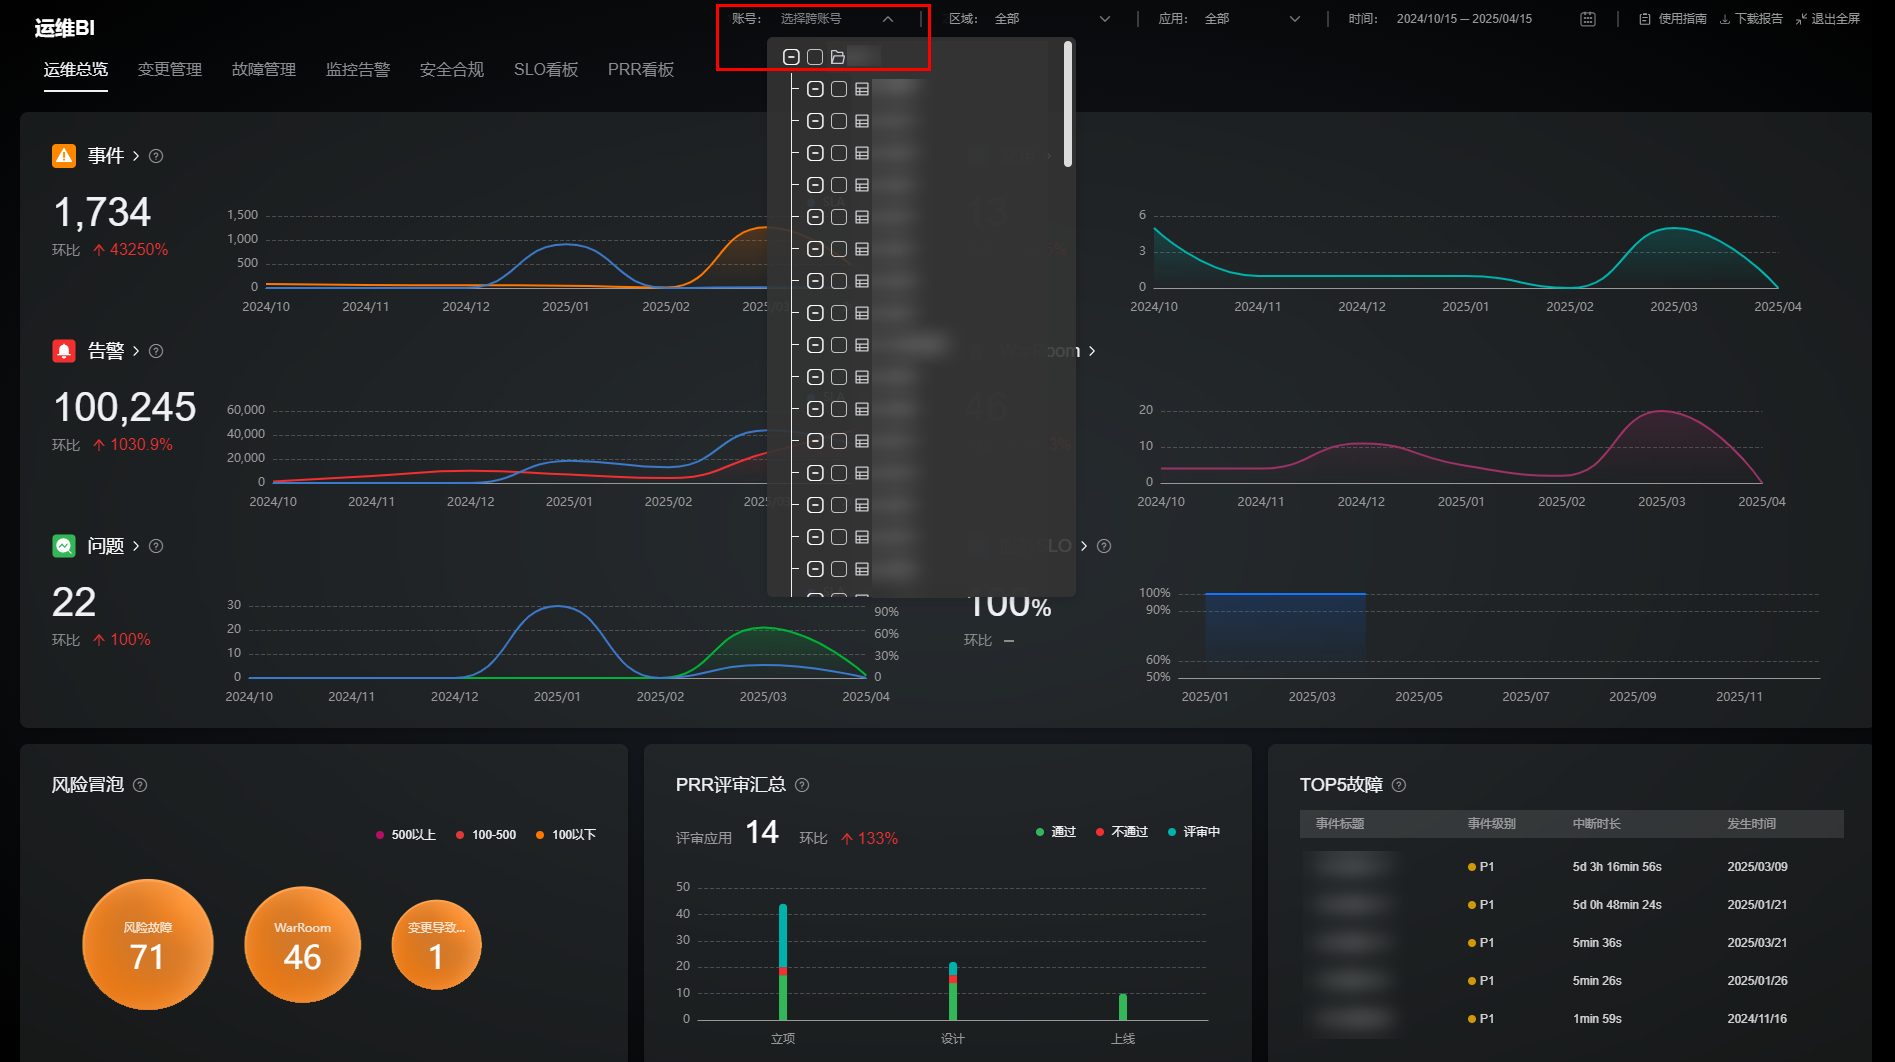1895x1062 pixels.
Task: Open the calendar date picker icon
Action: point(1587,19)
